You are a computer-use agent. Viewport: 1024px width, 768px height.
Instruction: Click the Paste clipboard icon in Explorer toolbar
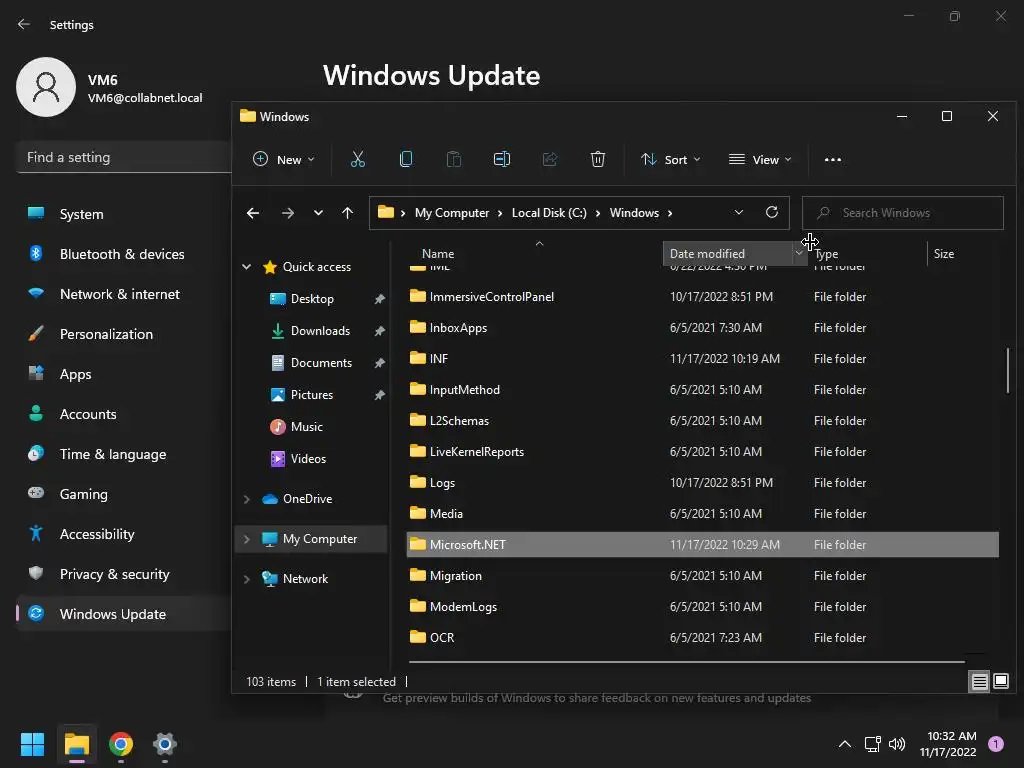point(453,159)
